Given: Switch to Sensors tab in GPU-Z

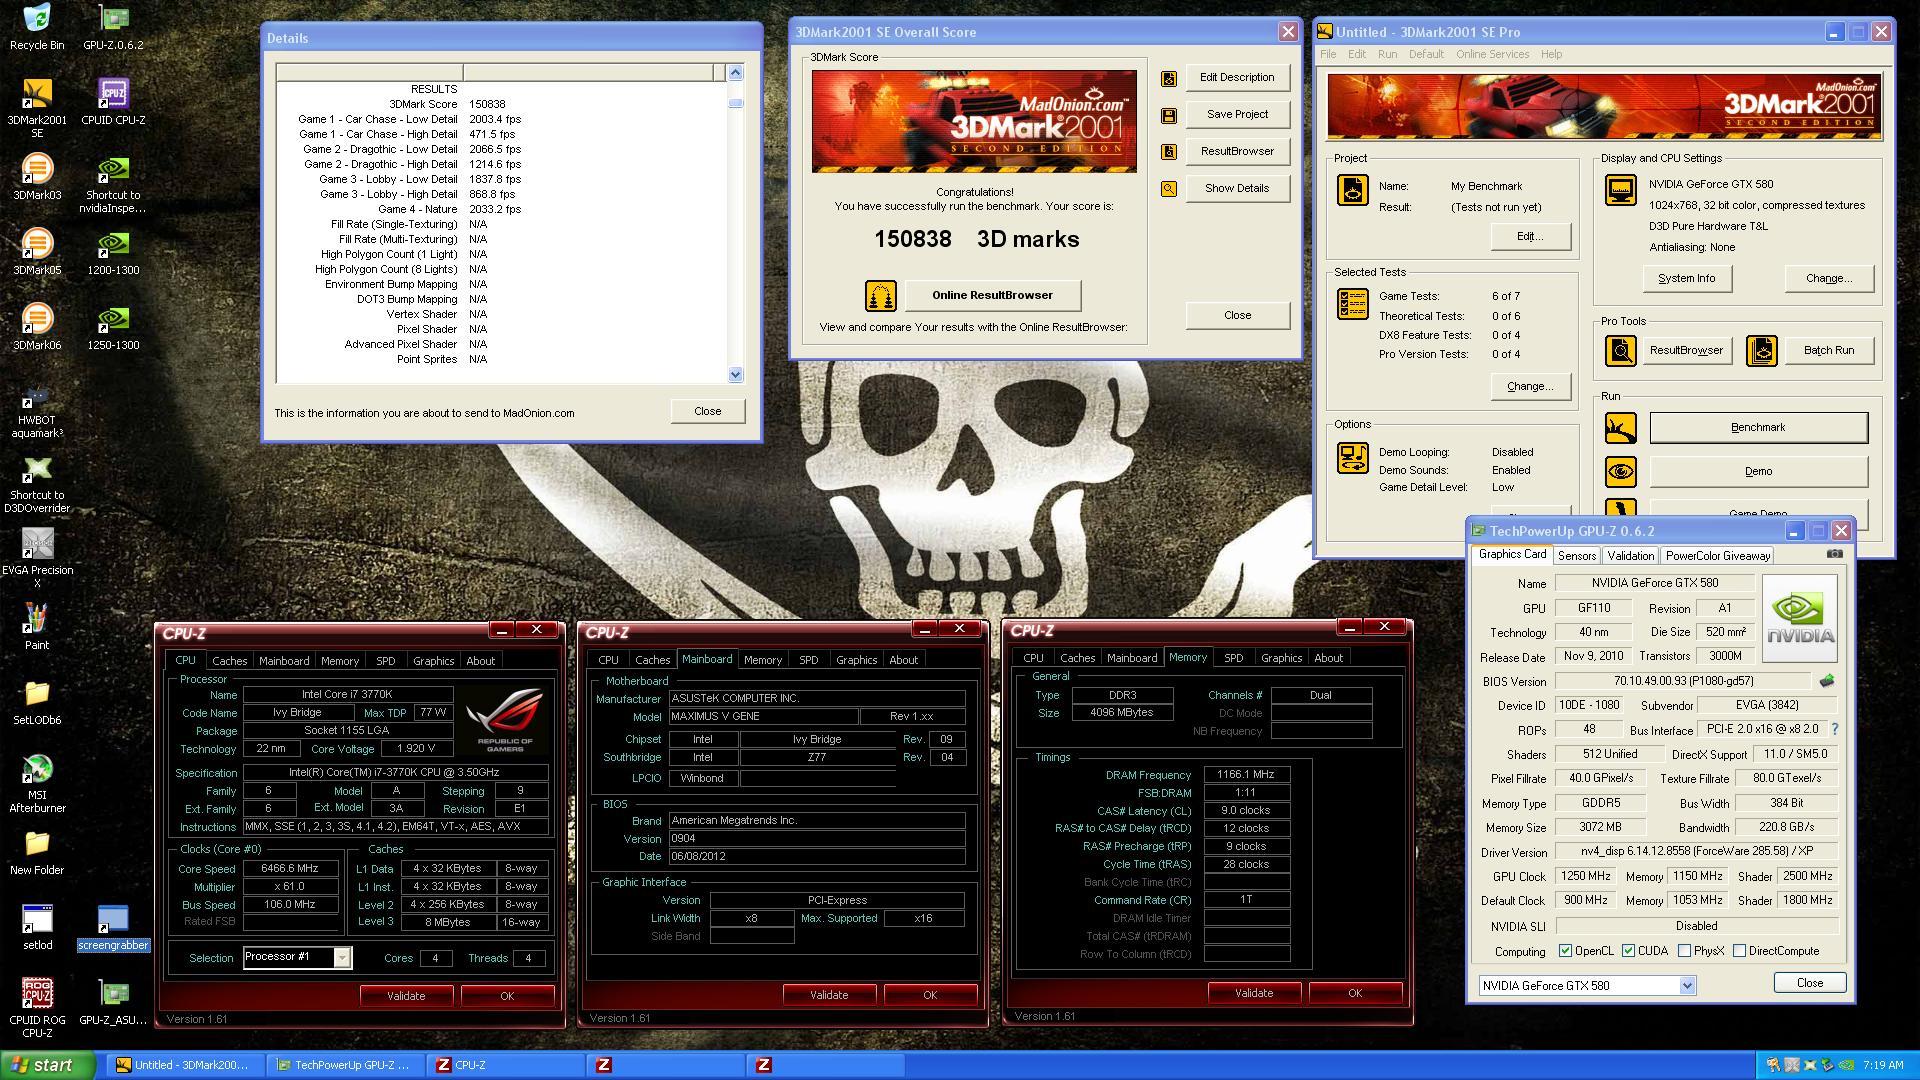Looking at the screenshot, I should pyautogui.click(x=1576, y=556).
